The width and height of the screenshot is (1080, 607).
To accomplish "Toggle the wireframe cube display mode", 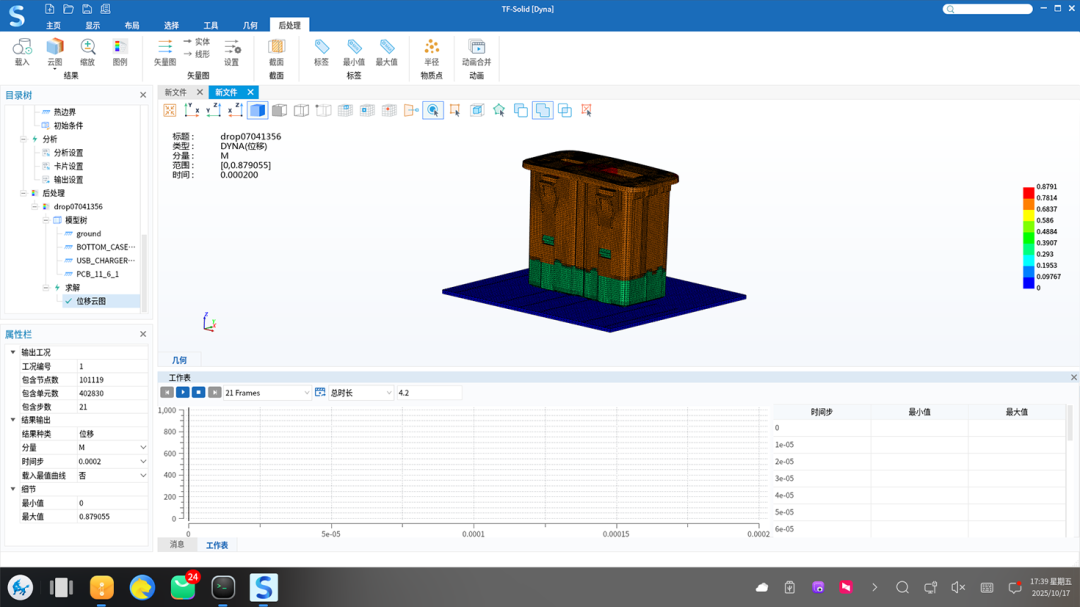I will (301, 110).
